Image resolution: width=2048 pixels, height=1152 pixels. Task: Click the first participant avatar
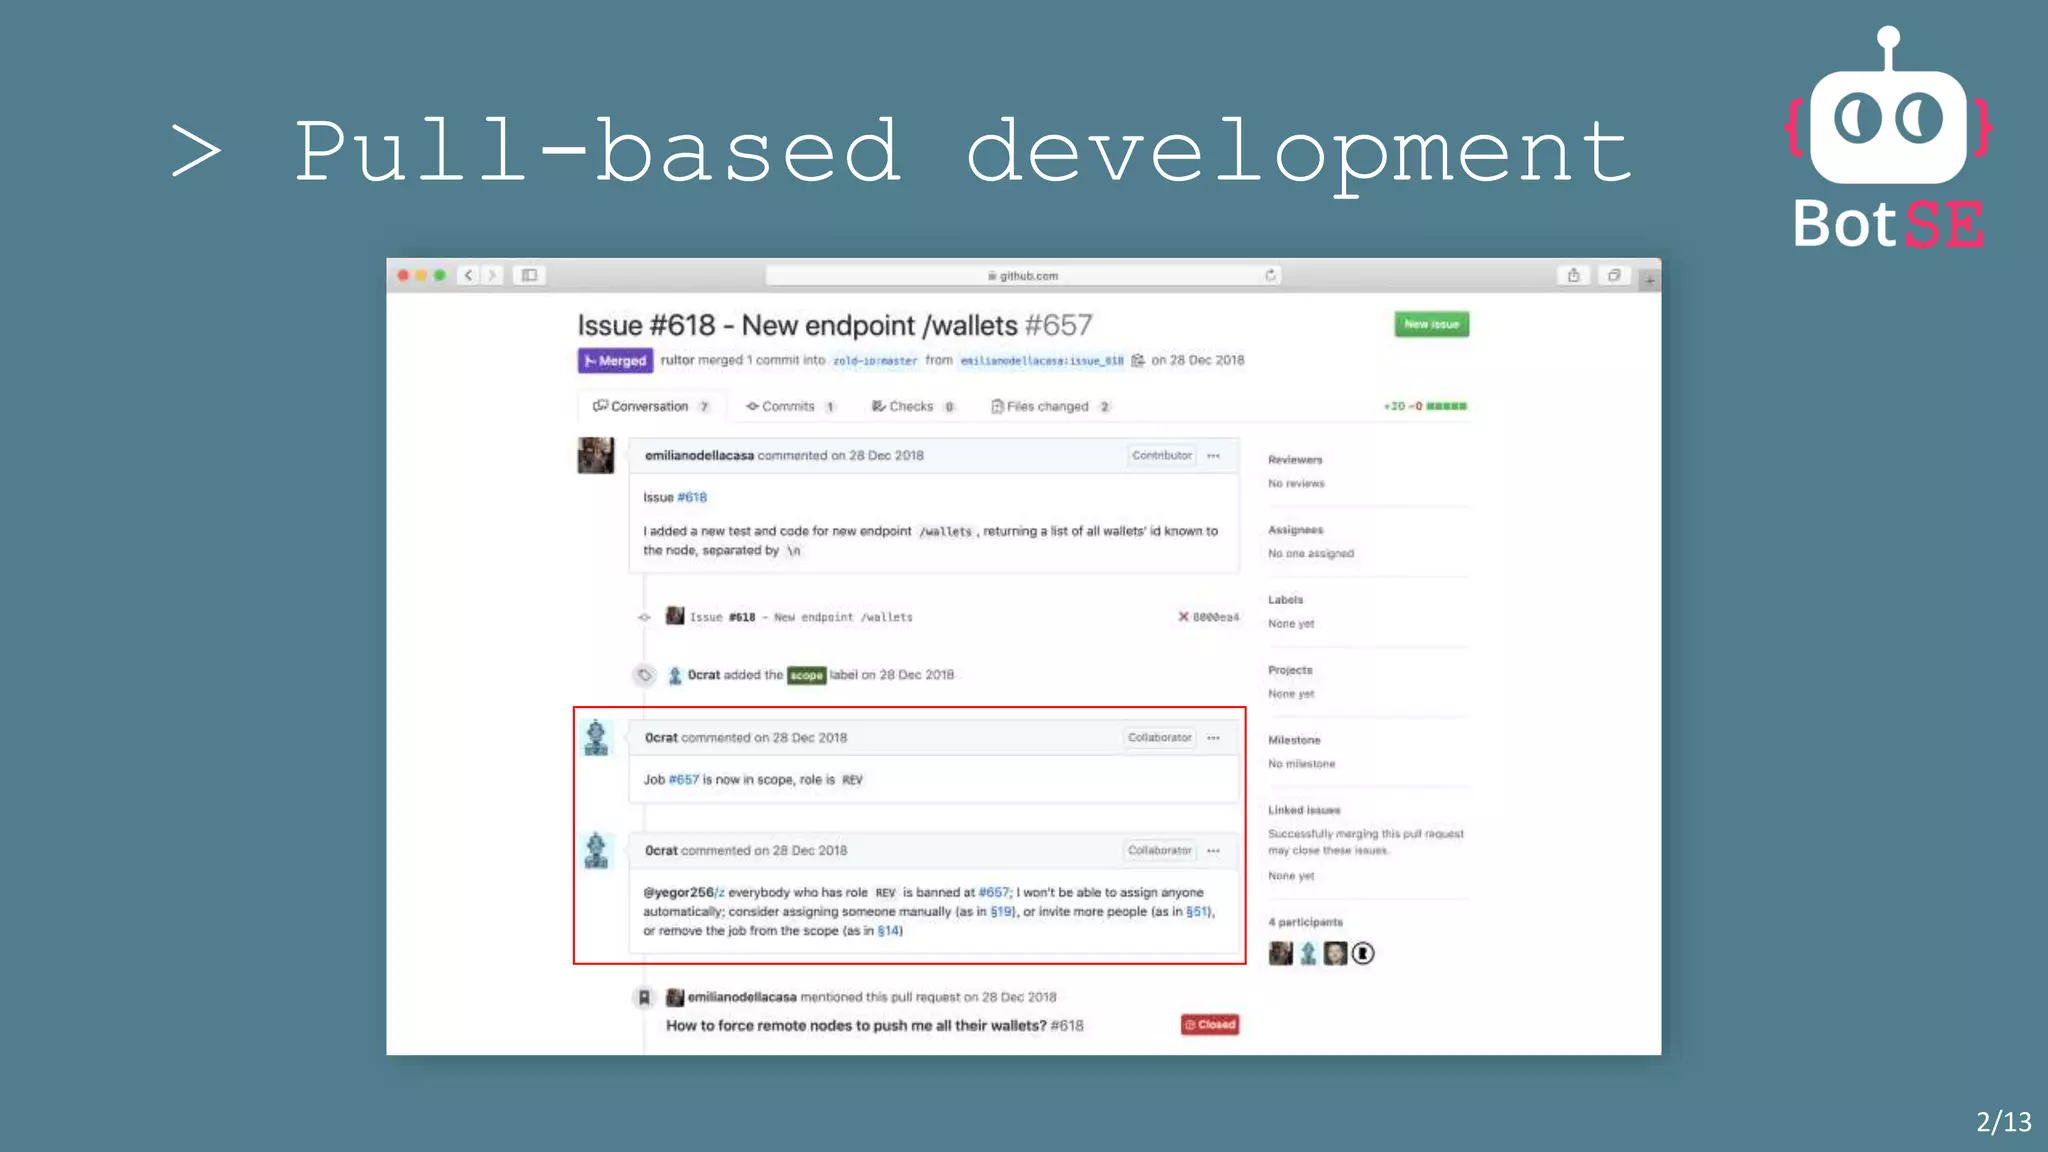click(1280, 953)
